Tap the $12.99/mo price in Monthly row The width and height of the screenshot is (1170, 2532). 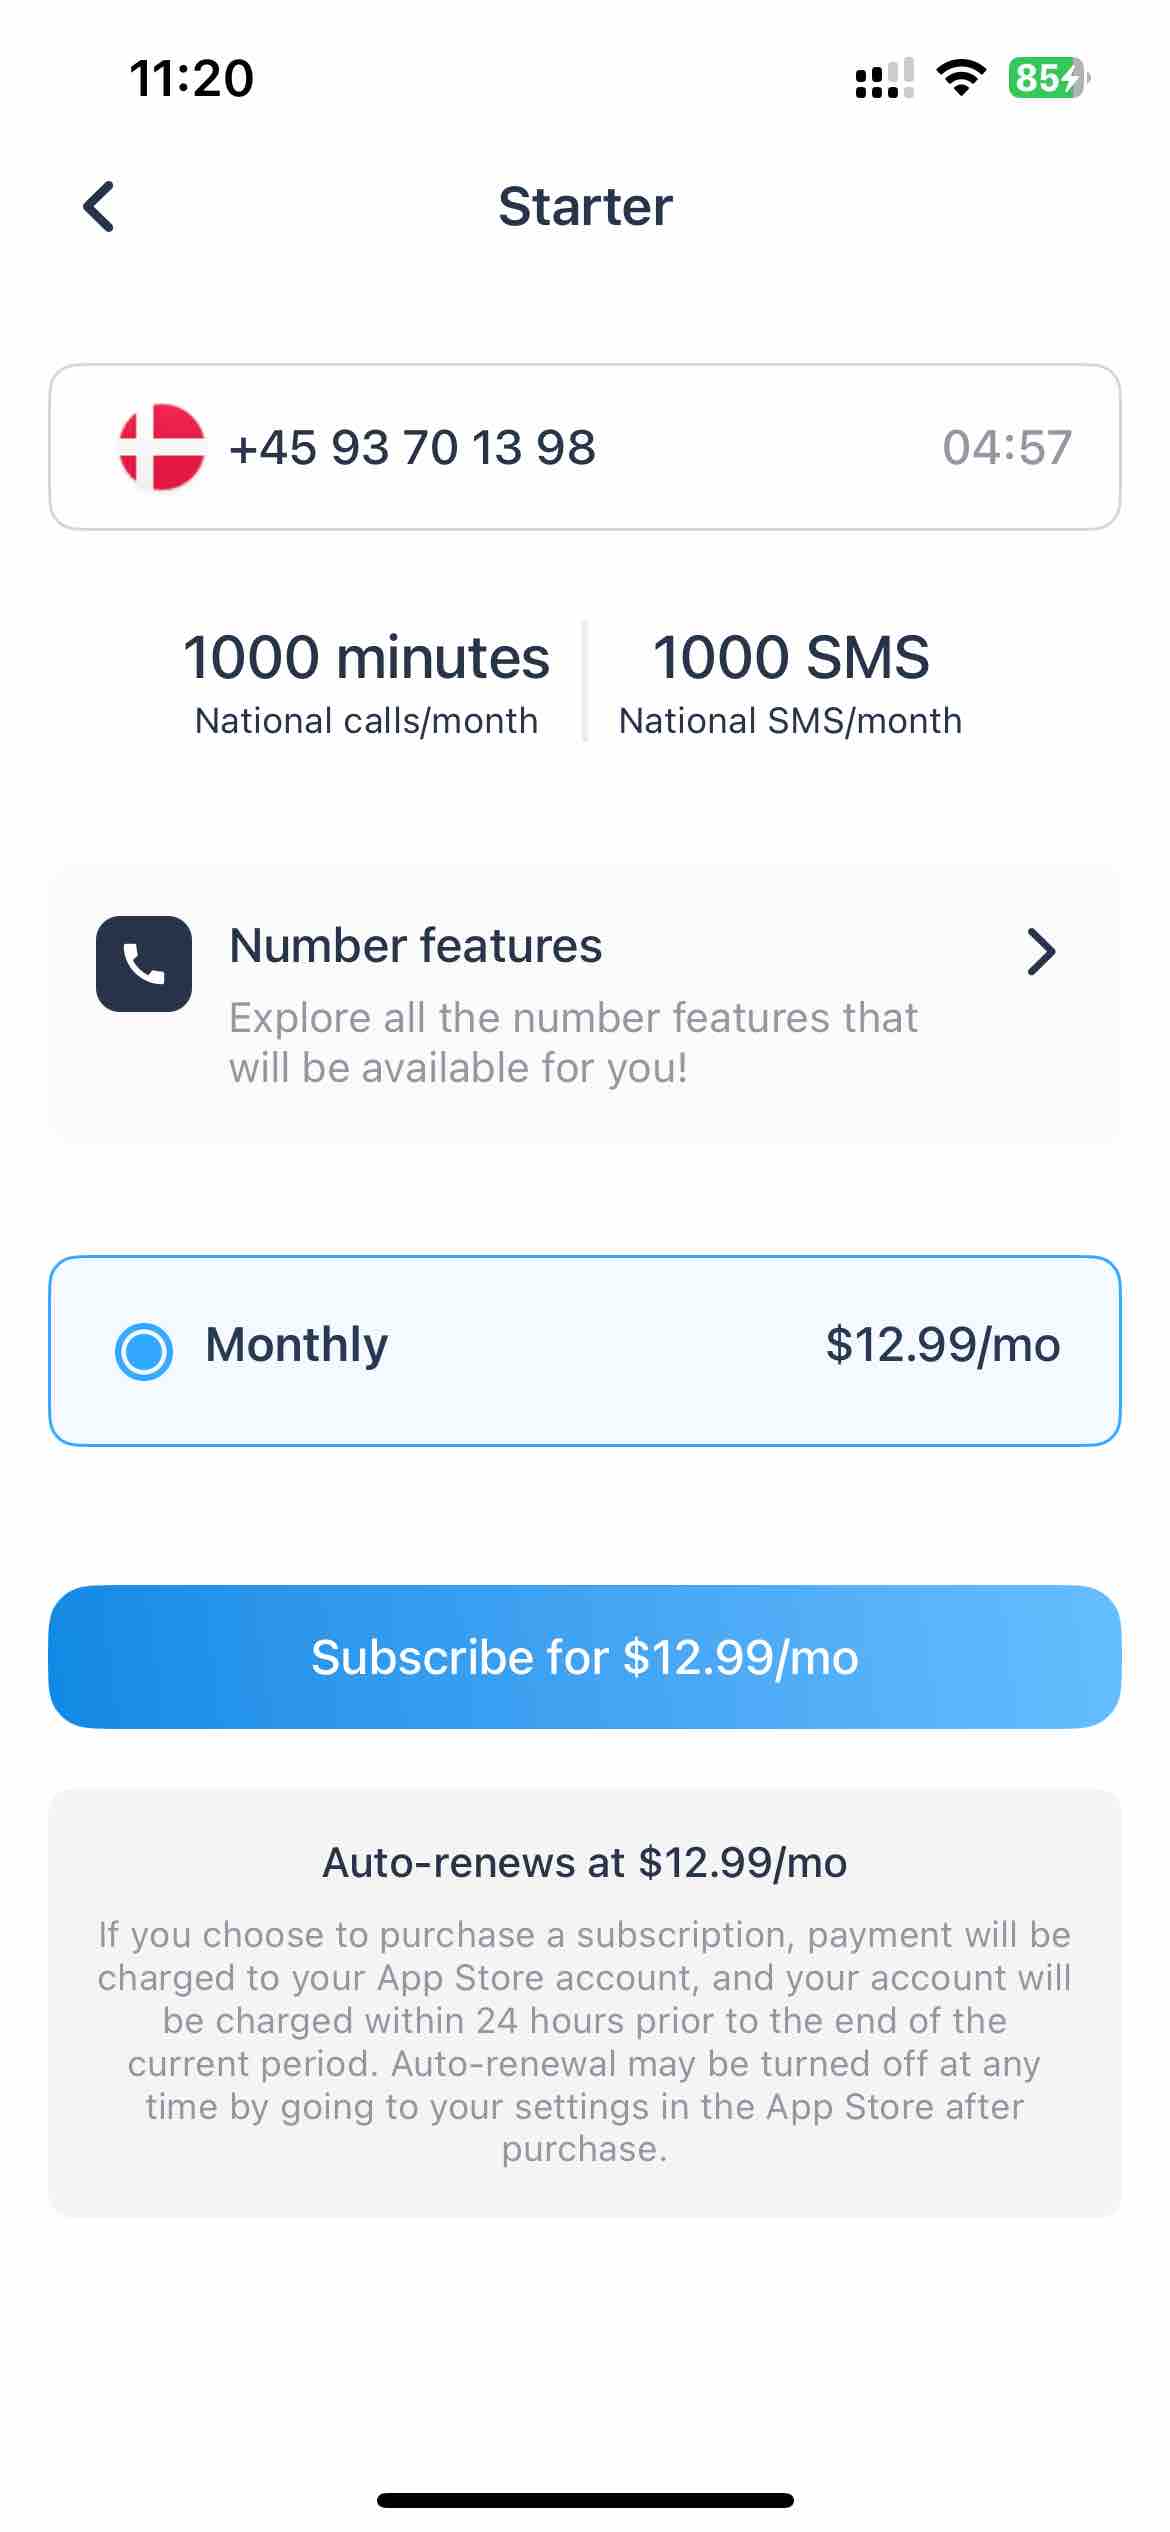(x=943, y=1345)
